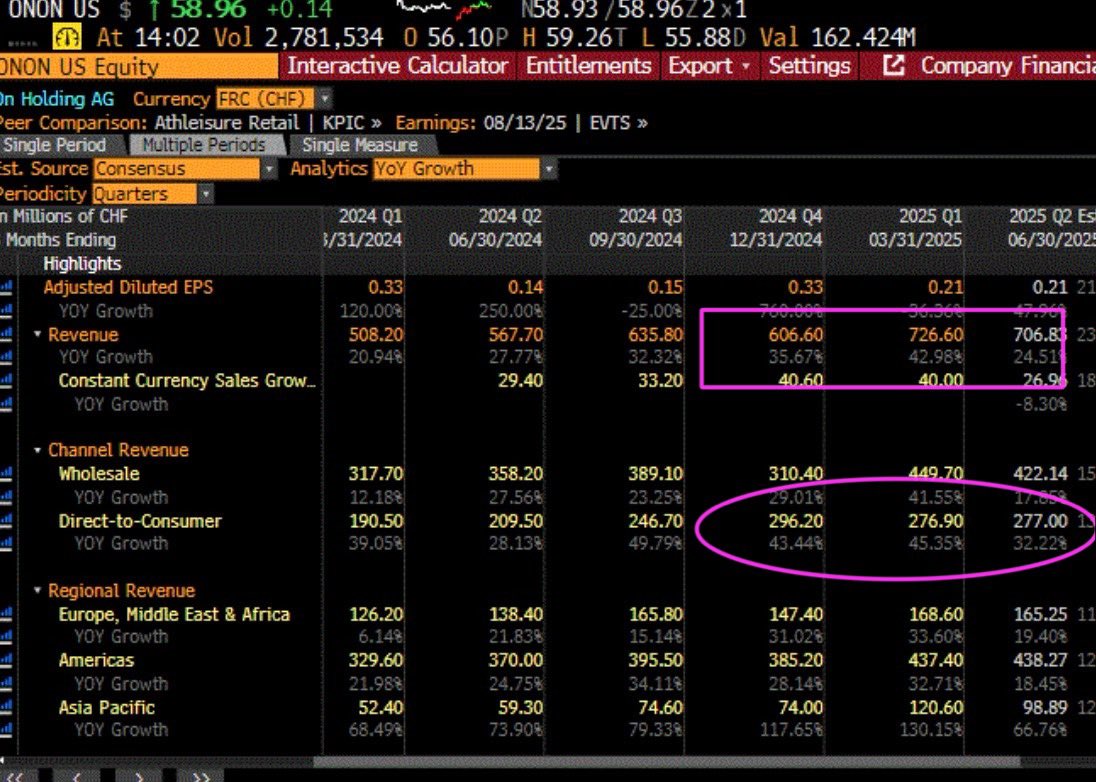
Task: Open the Export dropdown arrow
Action: coord(746,66)
